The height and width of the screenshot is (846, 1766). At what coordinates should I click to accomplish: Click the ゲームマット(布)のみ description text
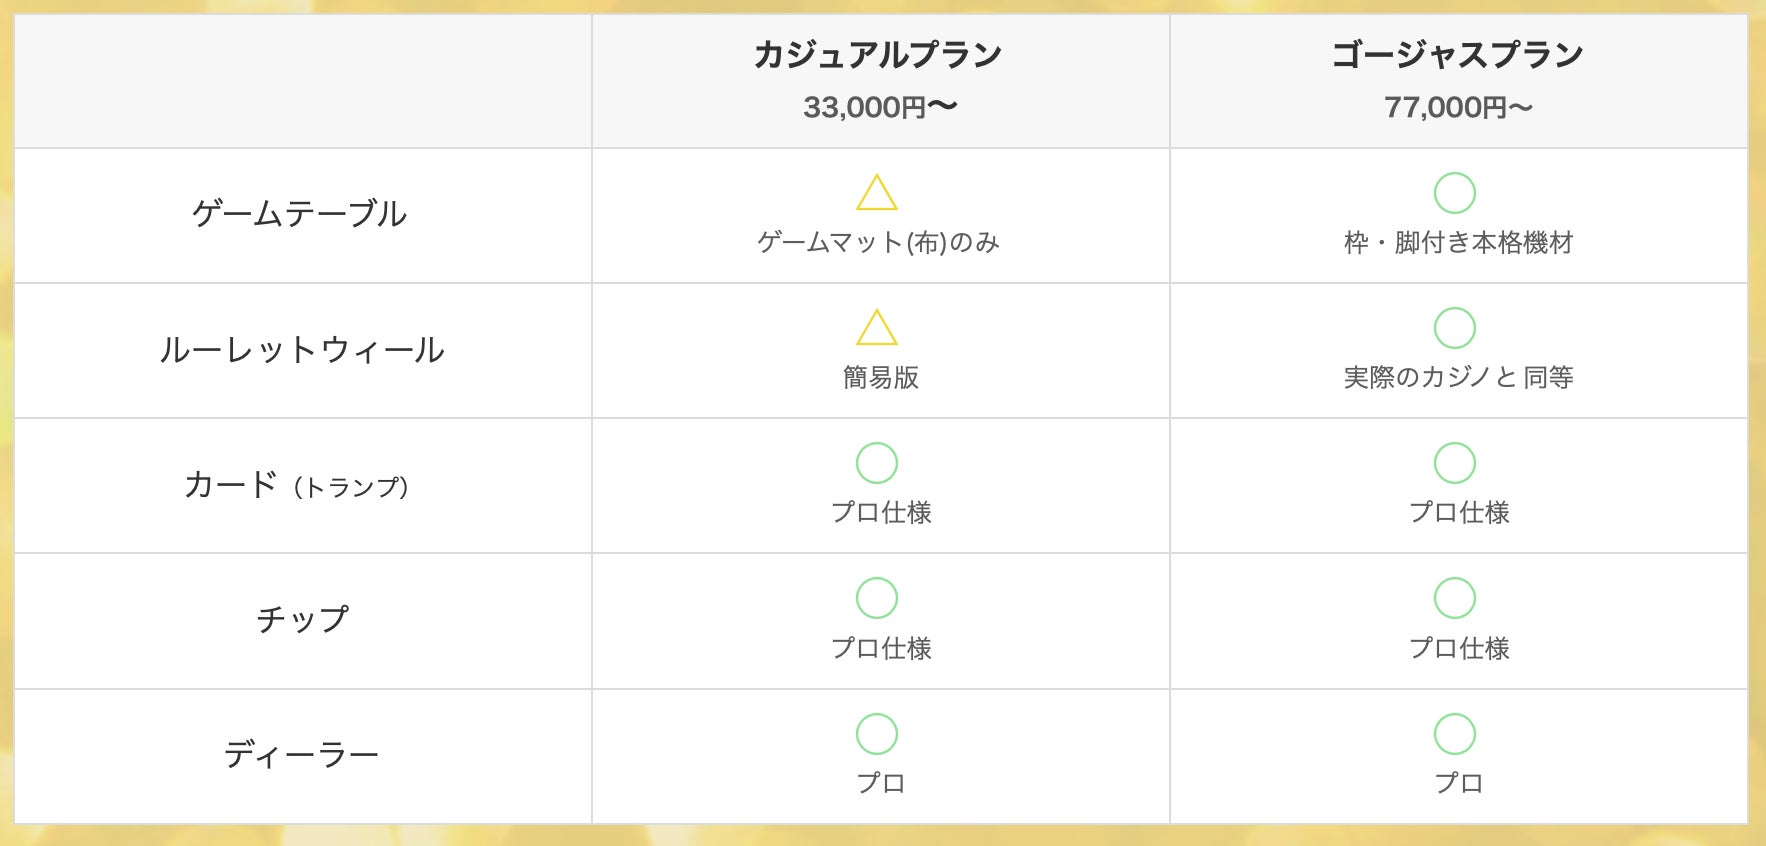[x=879, y=243]
